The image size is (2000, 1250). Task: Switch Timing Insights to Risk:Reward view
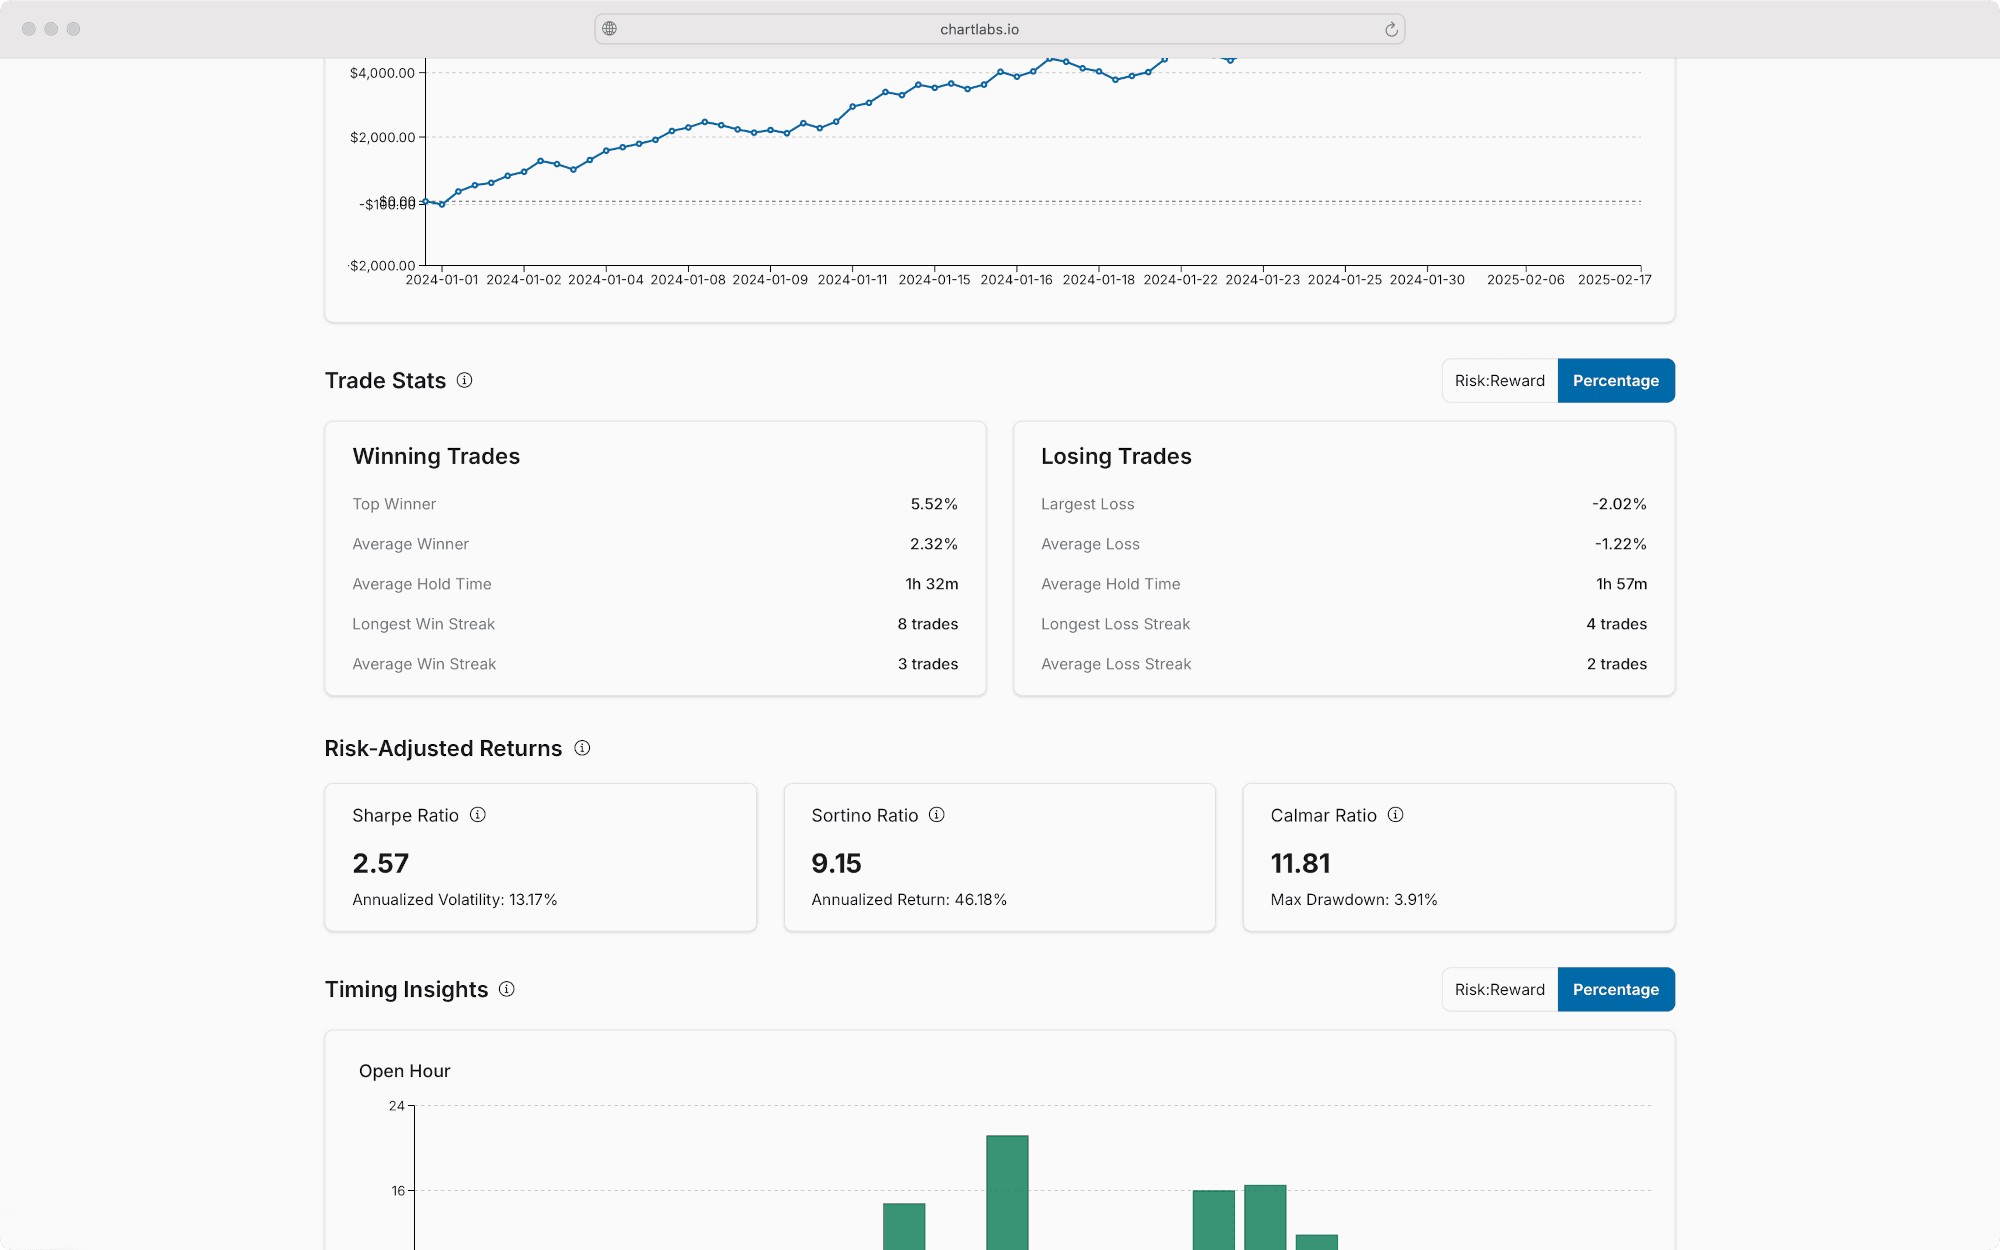coord(1499,990)
